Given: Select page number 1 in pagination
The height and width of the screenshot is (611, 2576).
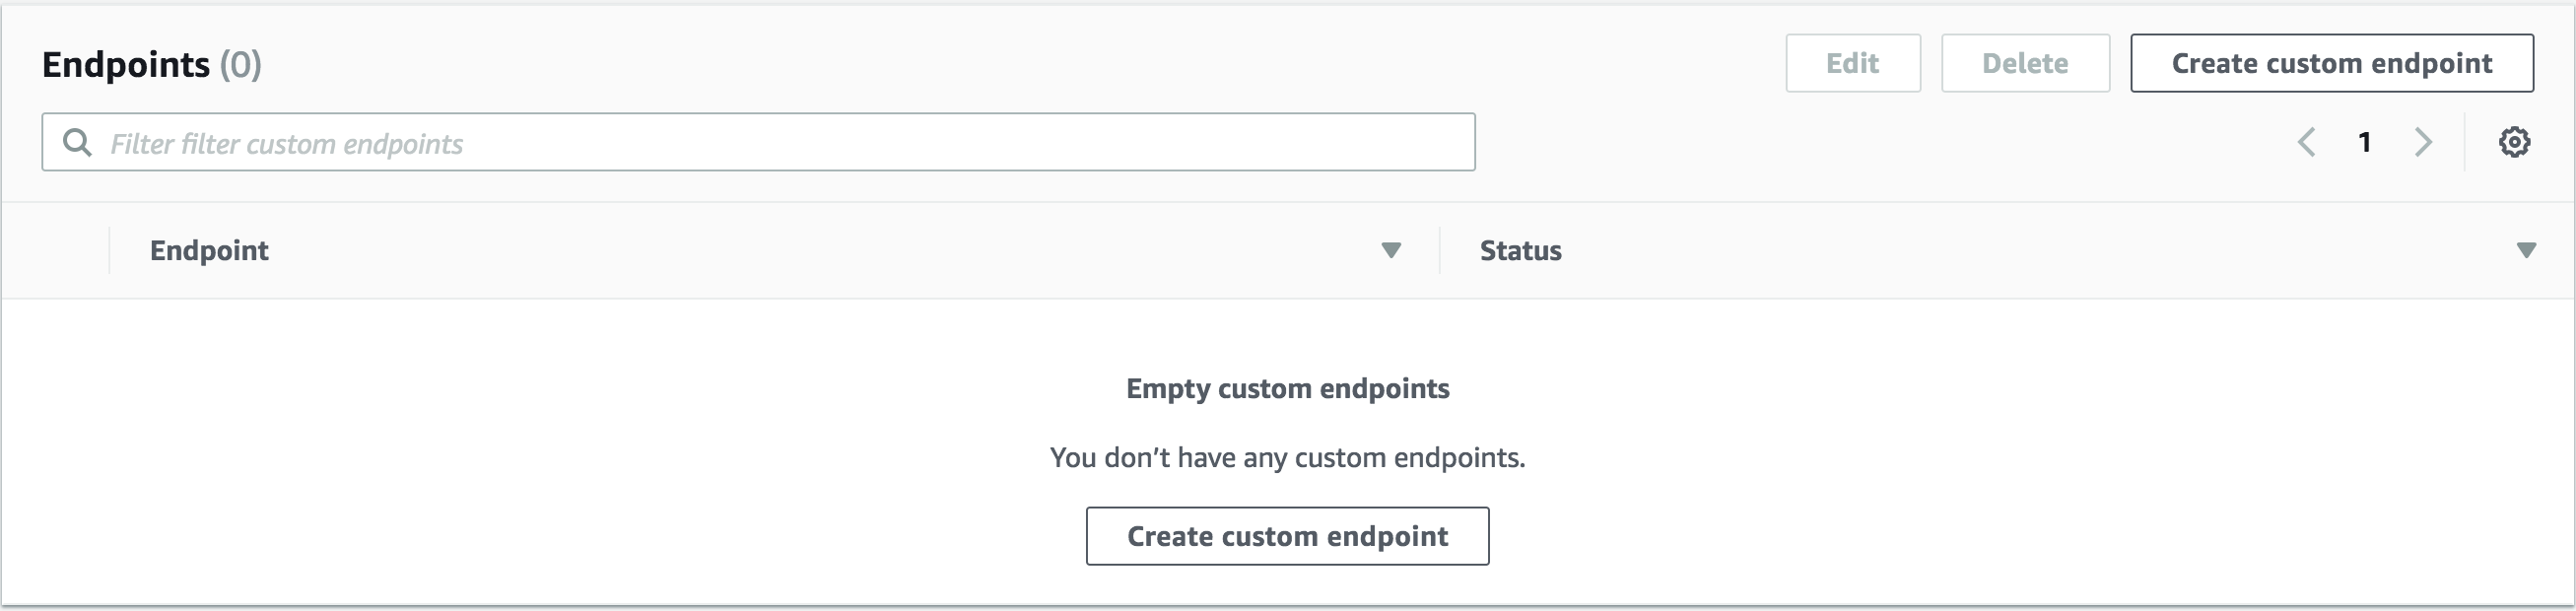Looking at the screenshot, I should pos(2365,142).
